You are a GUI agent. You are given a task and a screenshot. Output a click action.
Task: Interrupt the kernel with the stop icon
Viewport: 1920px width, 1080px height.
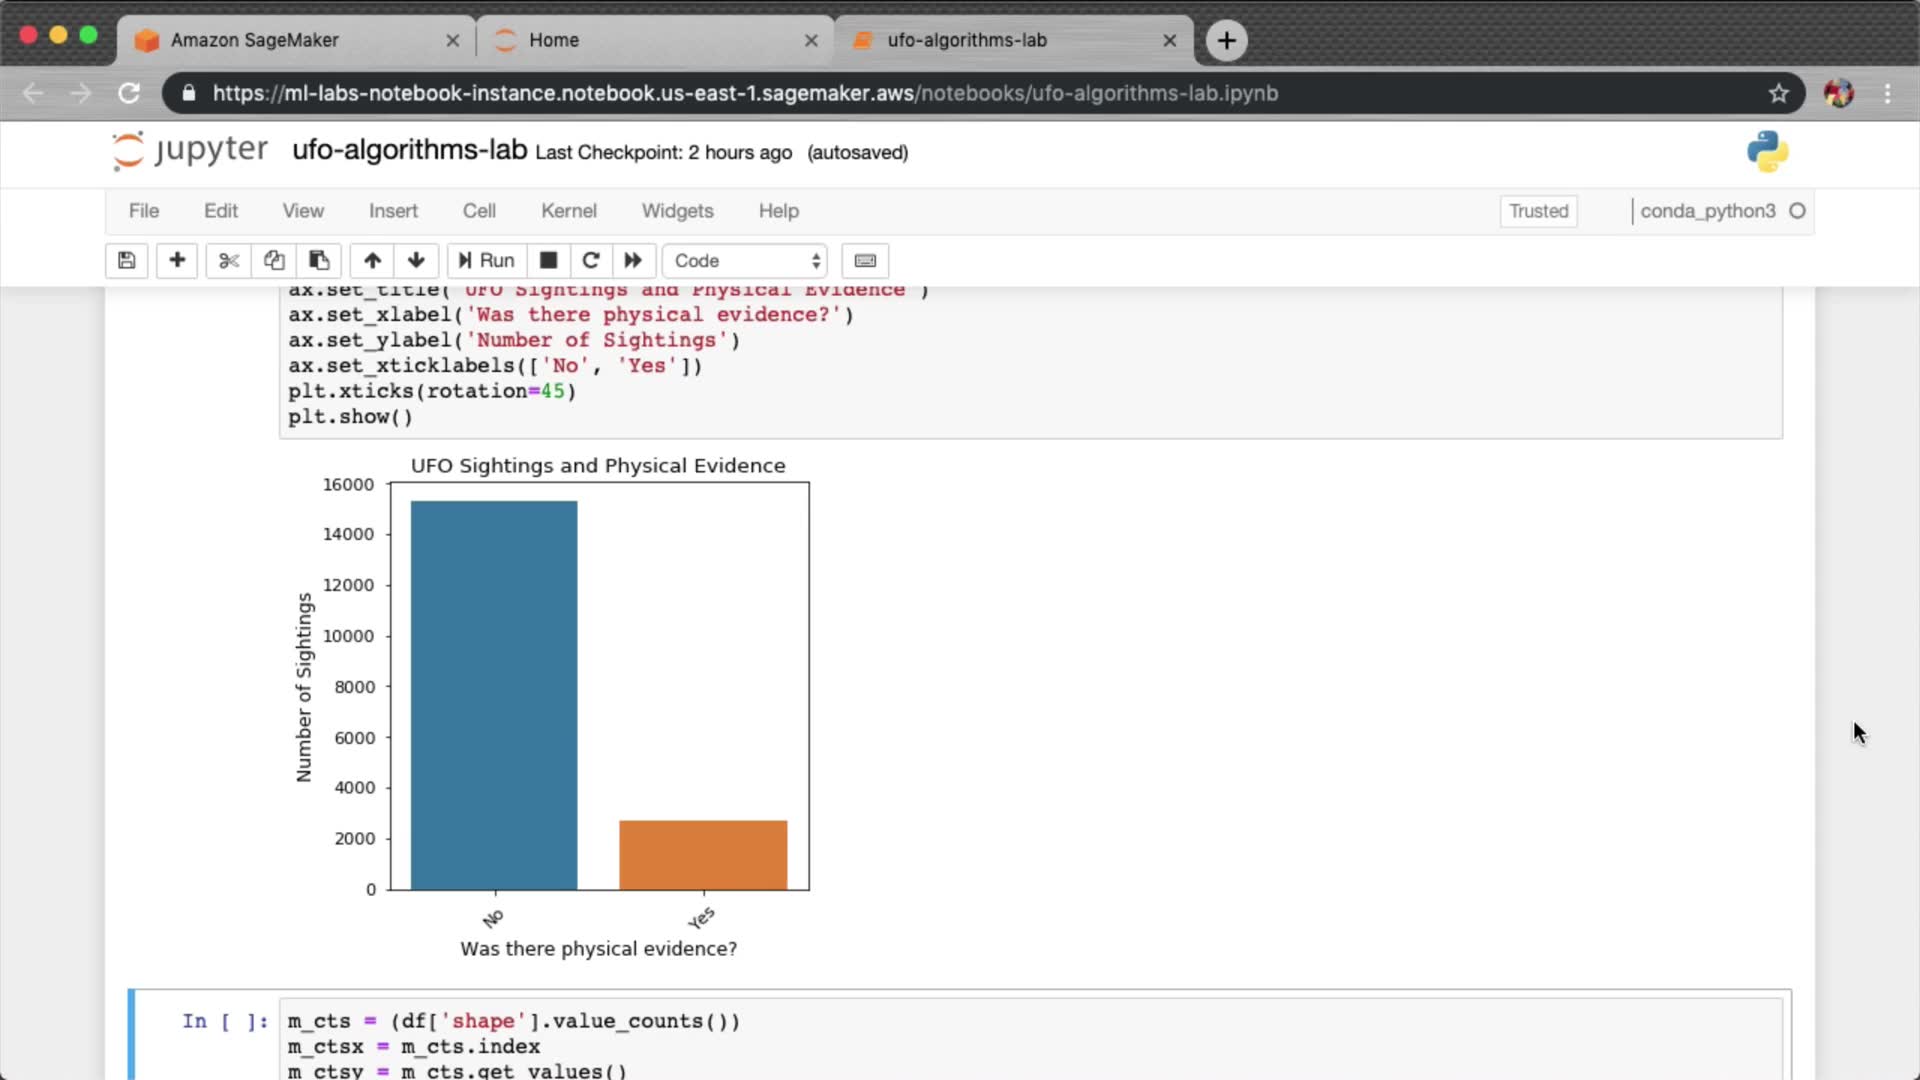(x=548, y=261)
